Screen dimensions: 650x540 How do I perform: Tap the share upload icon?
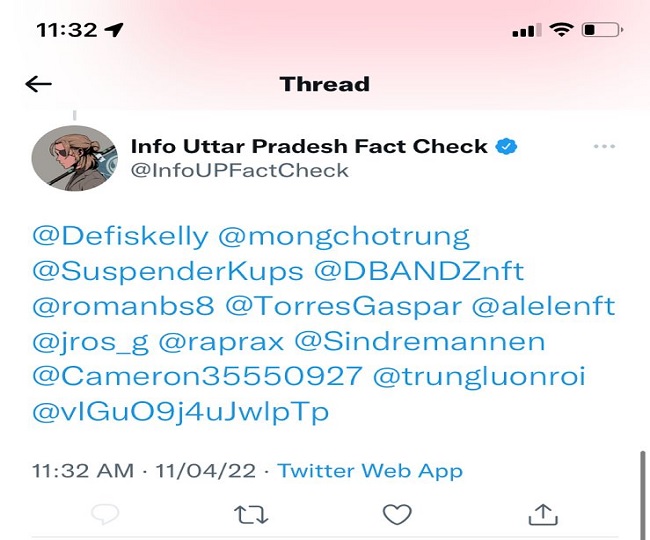point(541,514)
